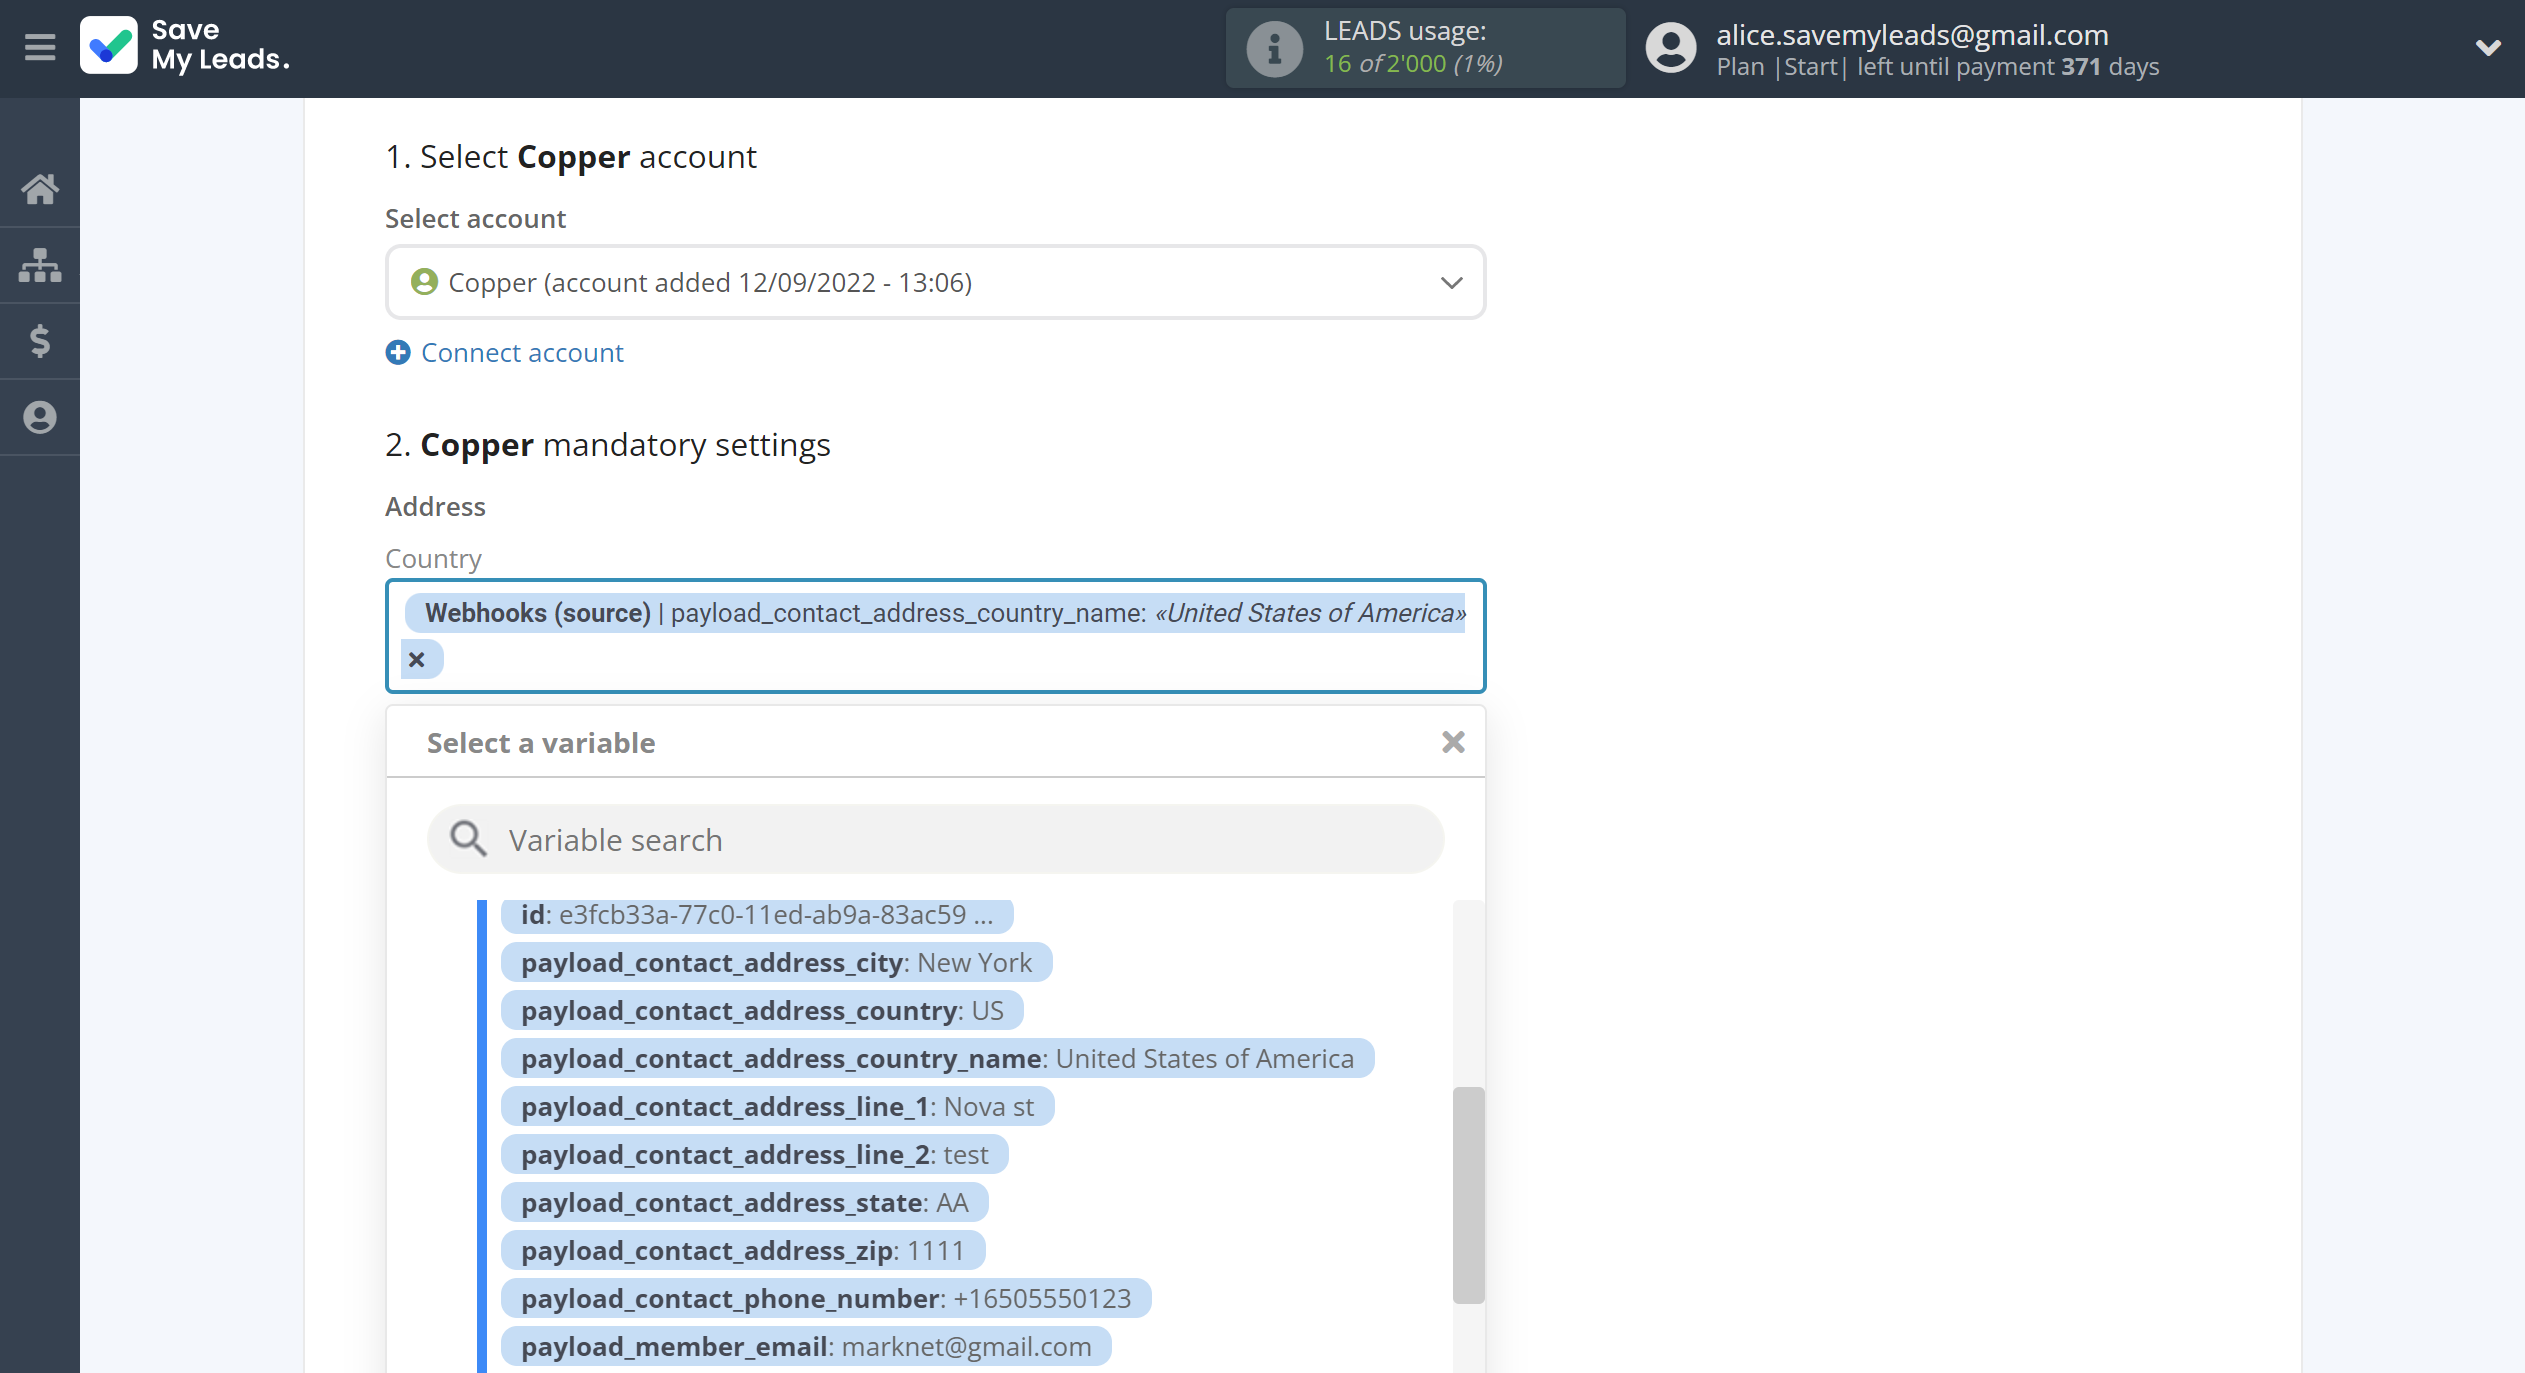Select payload_contact_address_country_name variable in list
Image resolution: width=2525 pixels, height=1373 pixels.
pyautogui.click(x=937, y=1059)
